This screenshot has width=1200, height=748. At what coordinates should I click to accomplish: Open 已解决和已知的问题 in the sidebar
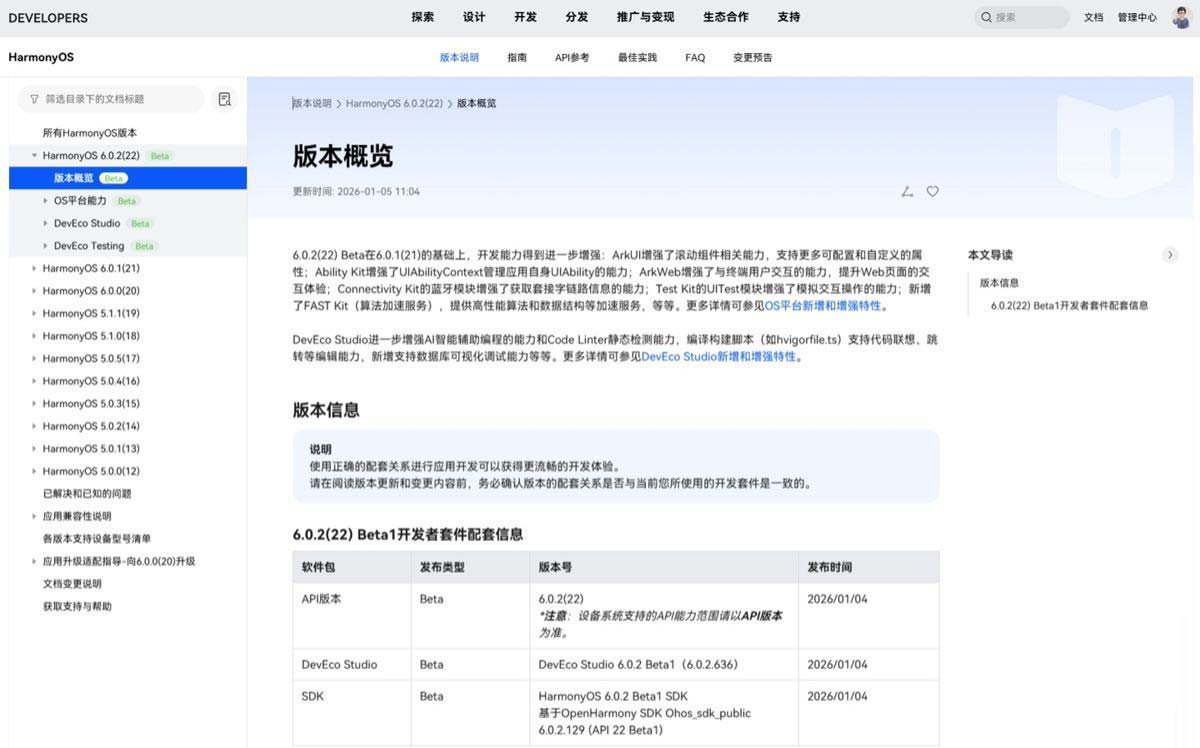[87, 493]
